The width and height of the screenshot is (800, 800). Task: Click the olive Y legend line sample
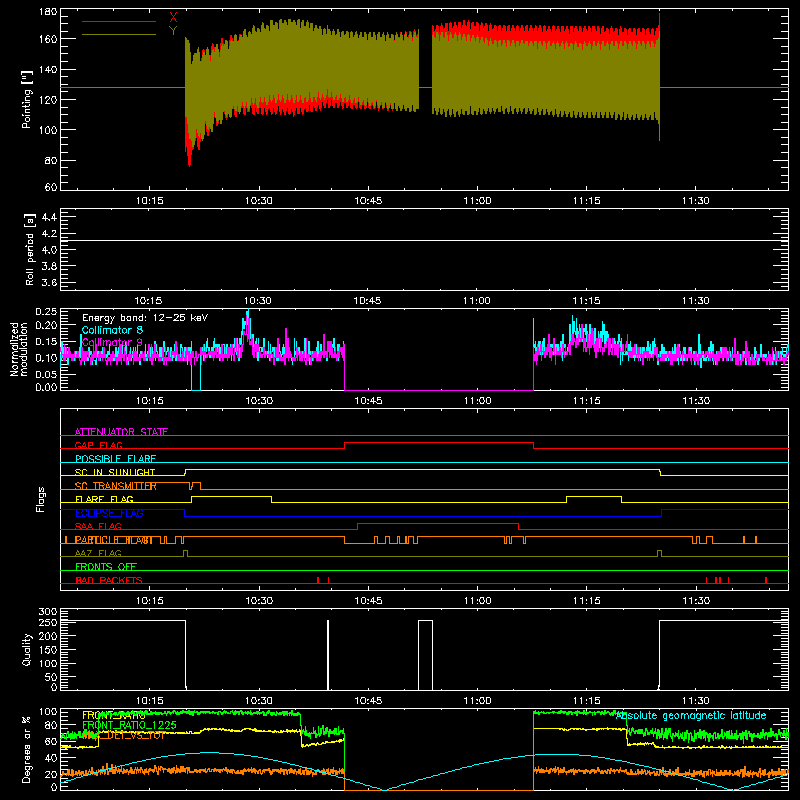tap(119, 34)
